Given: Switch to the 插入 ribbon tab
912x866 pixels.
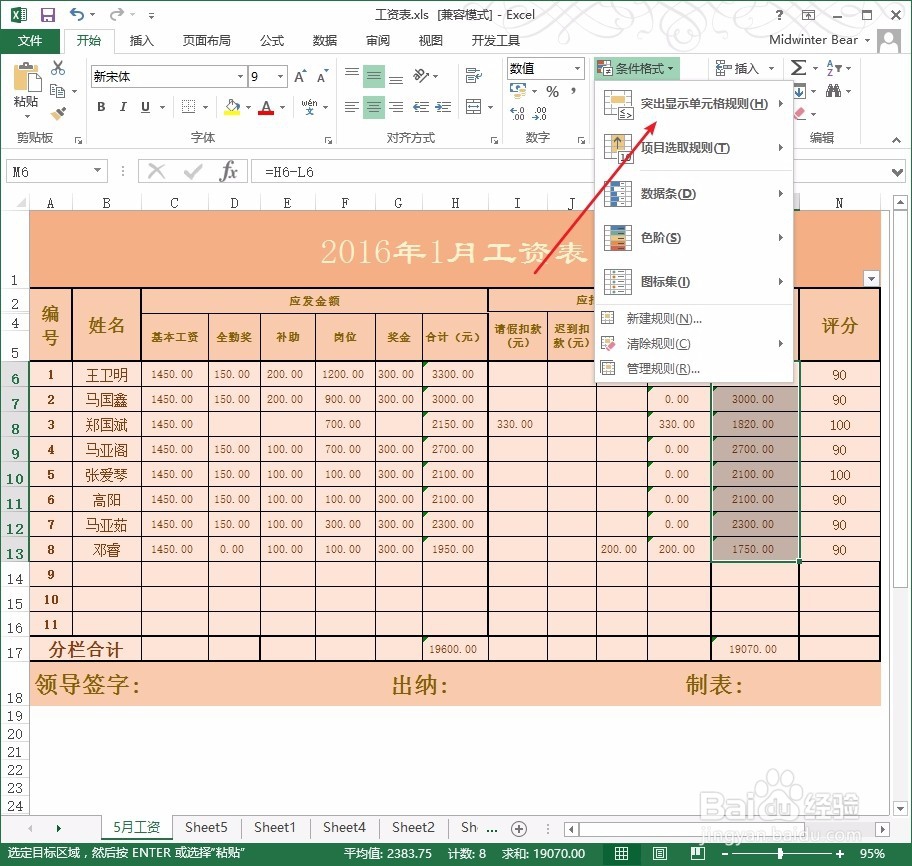Looking at the screenshot, I should [x=140, y=41].
